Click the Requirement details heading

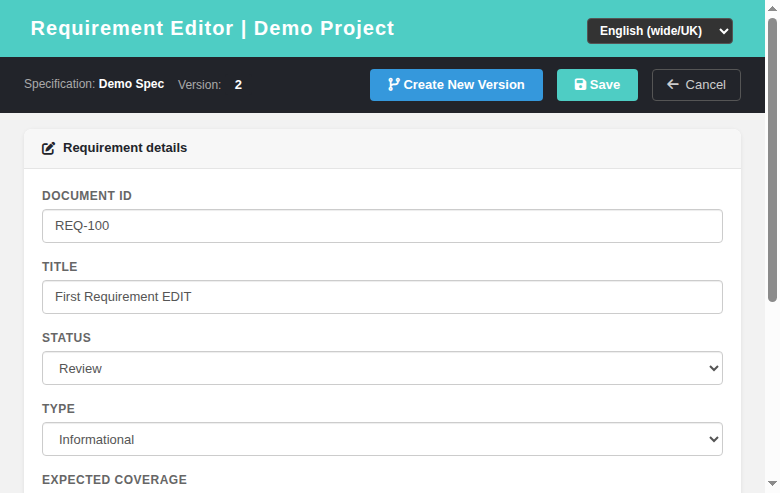point(125,148)
